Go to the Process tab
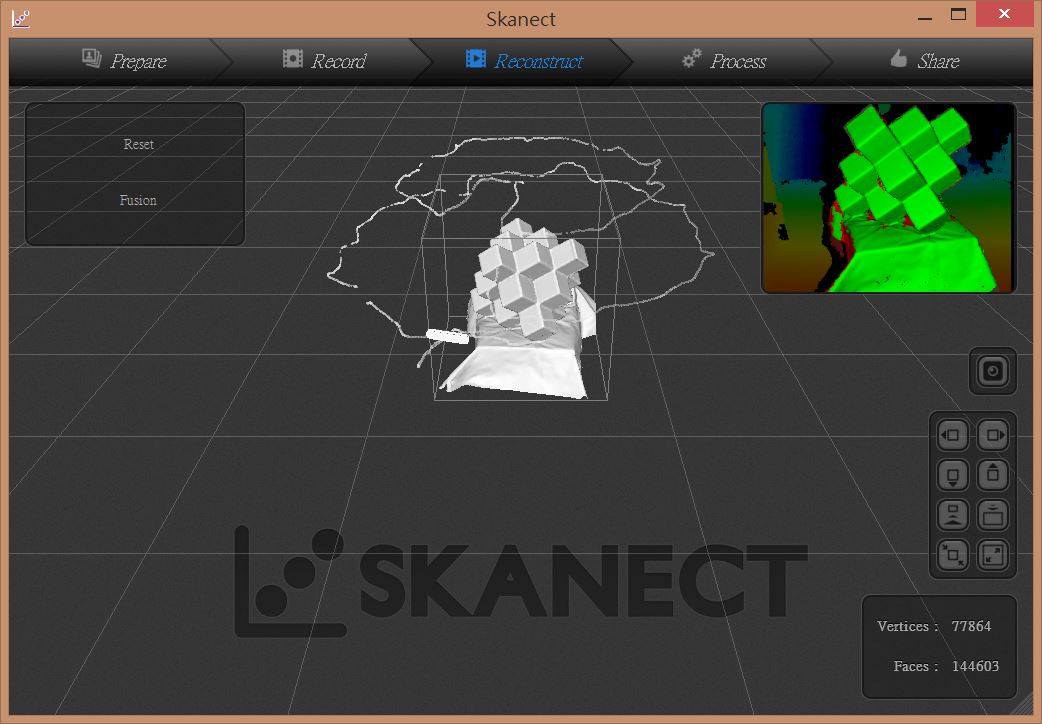 point(724,61)
